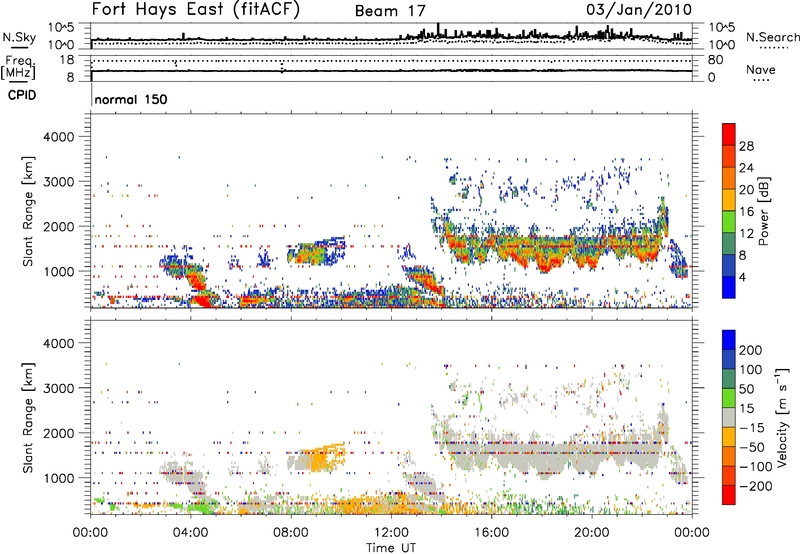This screenshot has width=800, height=554.
Task: Click the "normal 150" CPID text
Action: click(x=131, y=99)
